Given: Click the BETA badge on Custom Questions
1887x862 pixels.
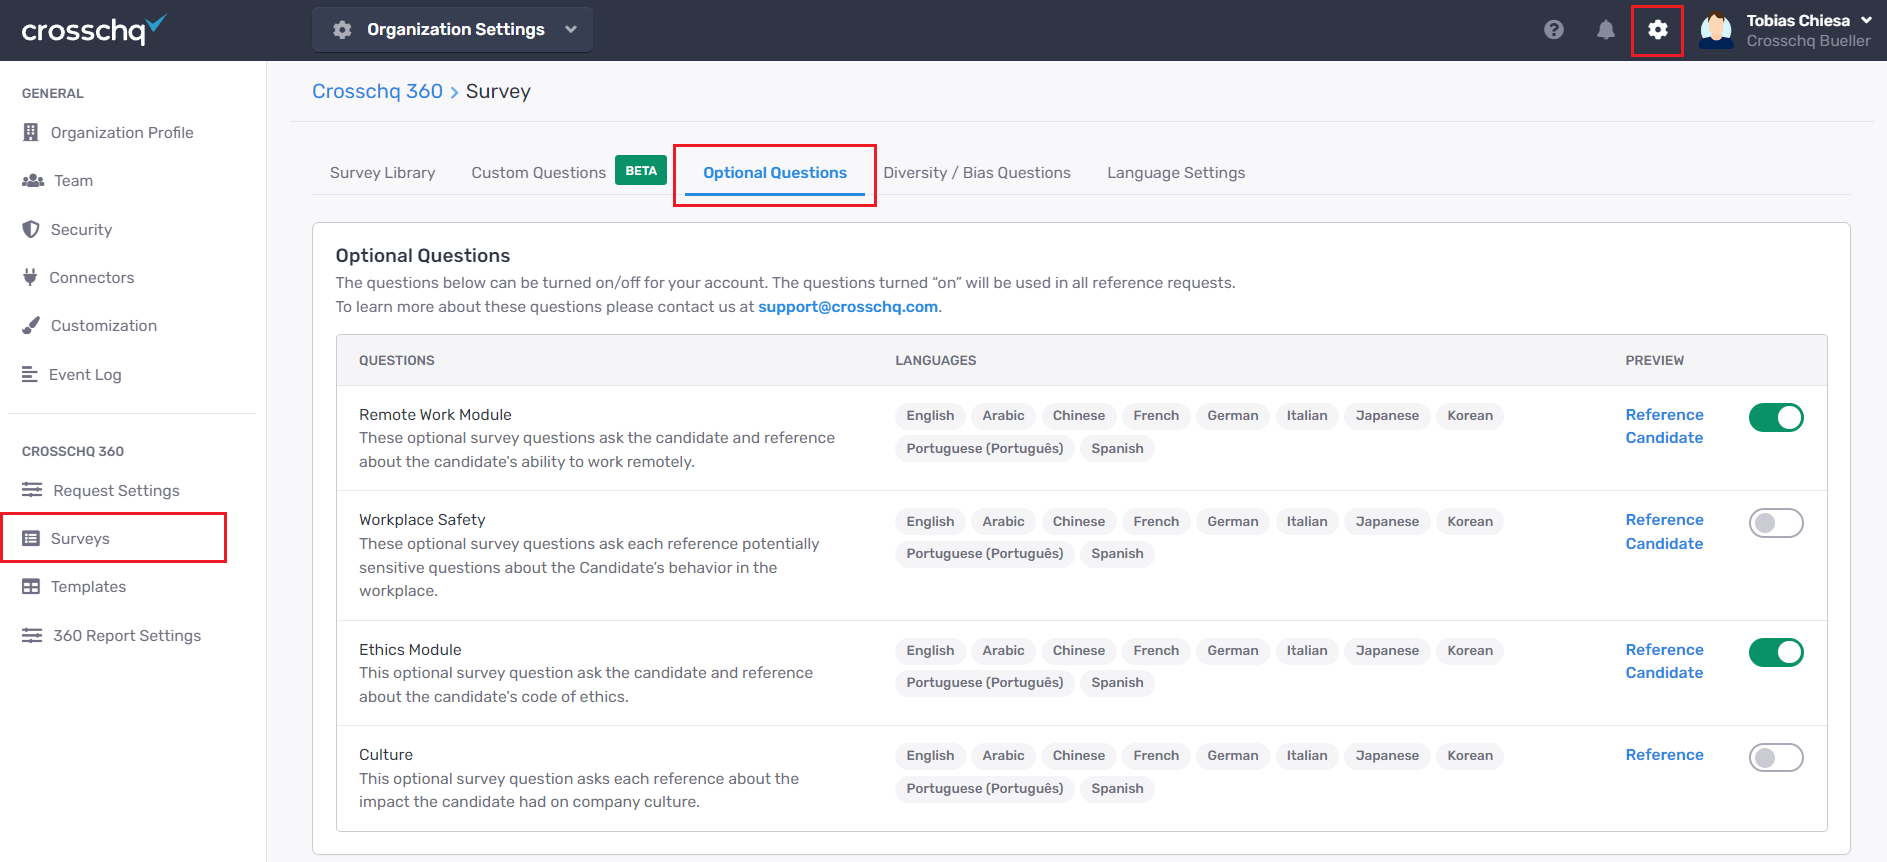Looking at the screenshot, I should click(641, 171).
